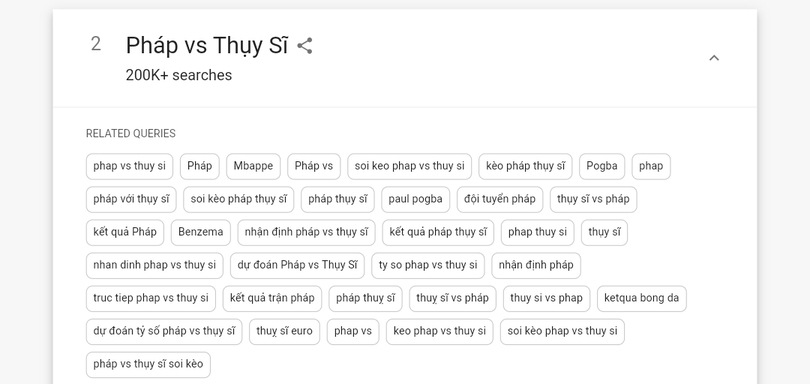Click the kết quả trận pháp chip
The height and width of the screenshot is (384, 810).
[x=272, y=299]
